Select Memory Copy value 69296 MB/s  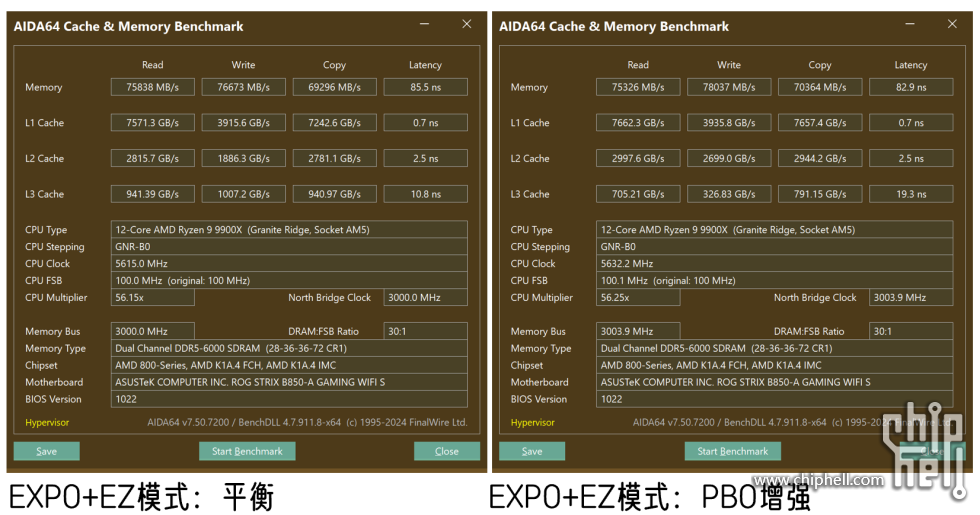(334, 87)
